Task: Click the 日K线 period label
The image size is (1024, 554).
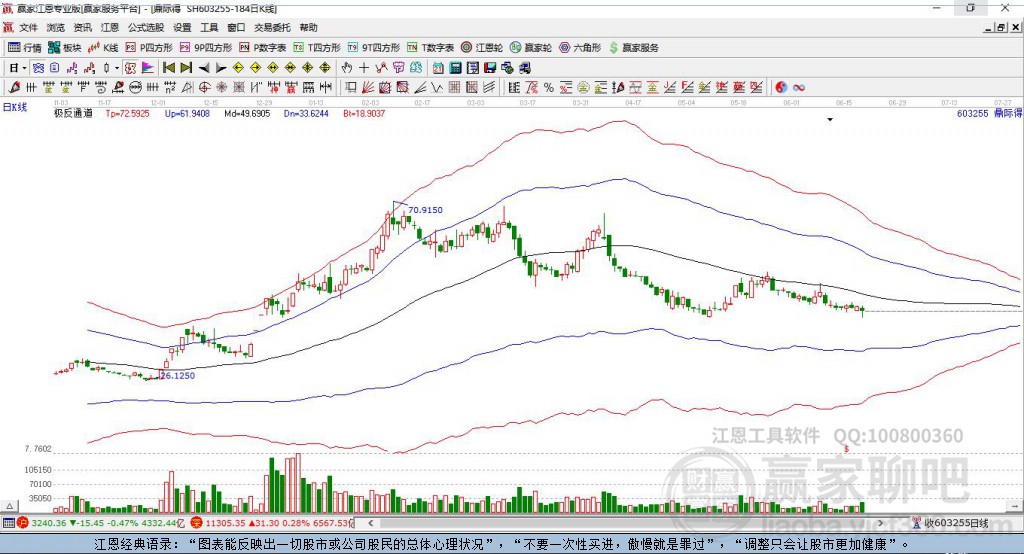Action: point(15,107)
